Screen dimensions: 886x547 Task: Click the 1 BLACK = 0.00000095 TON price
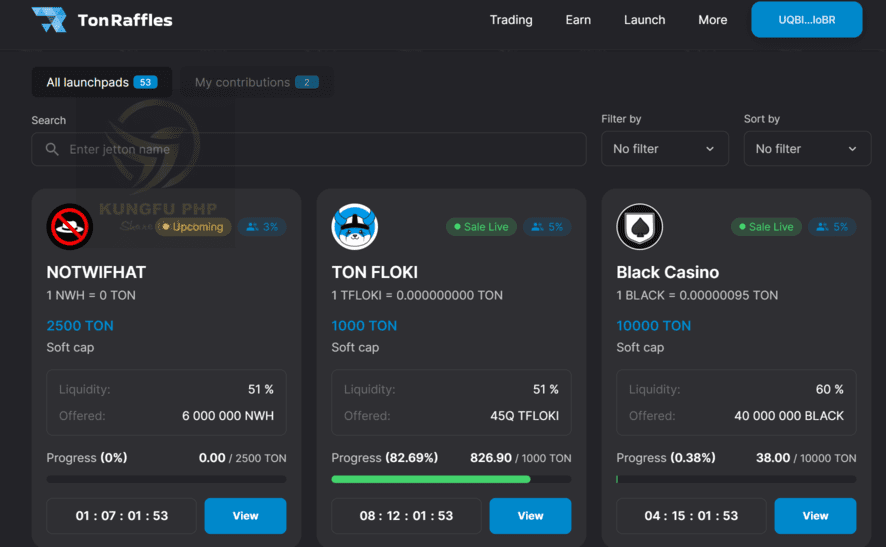click(697, 296)
